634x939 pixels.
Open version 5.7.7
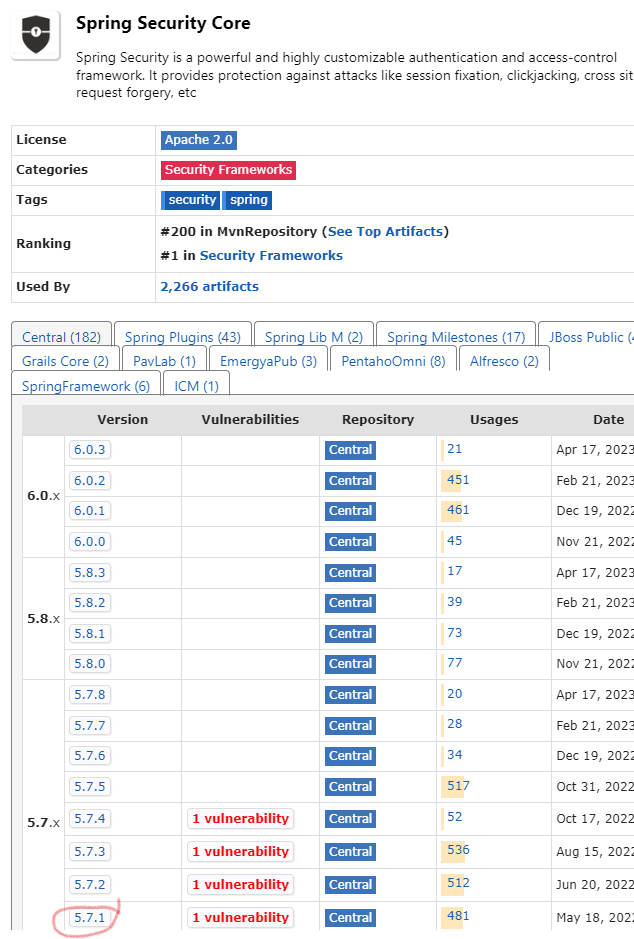click(90, 726)
